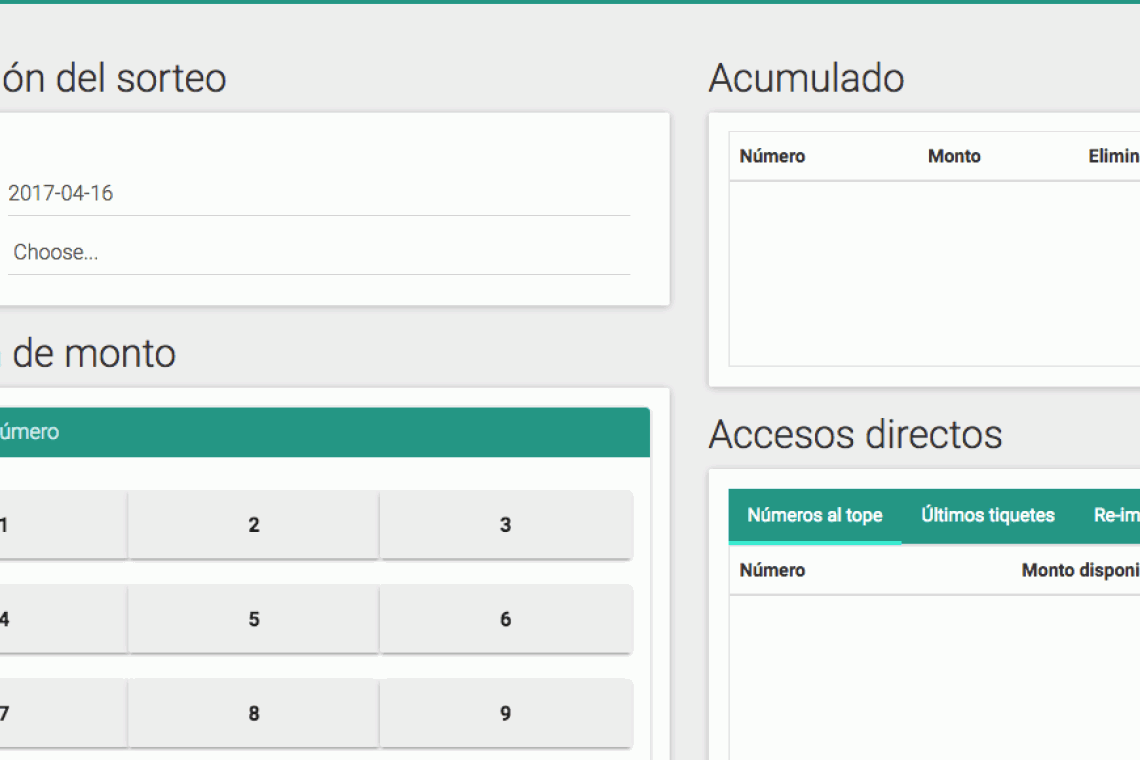Click the Monto disponi column header
Viewport: 1140px width, 760px height.
coord(1079,570)
